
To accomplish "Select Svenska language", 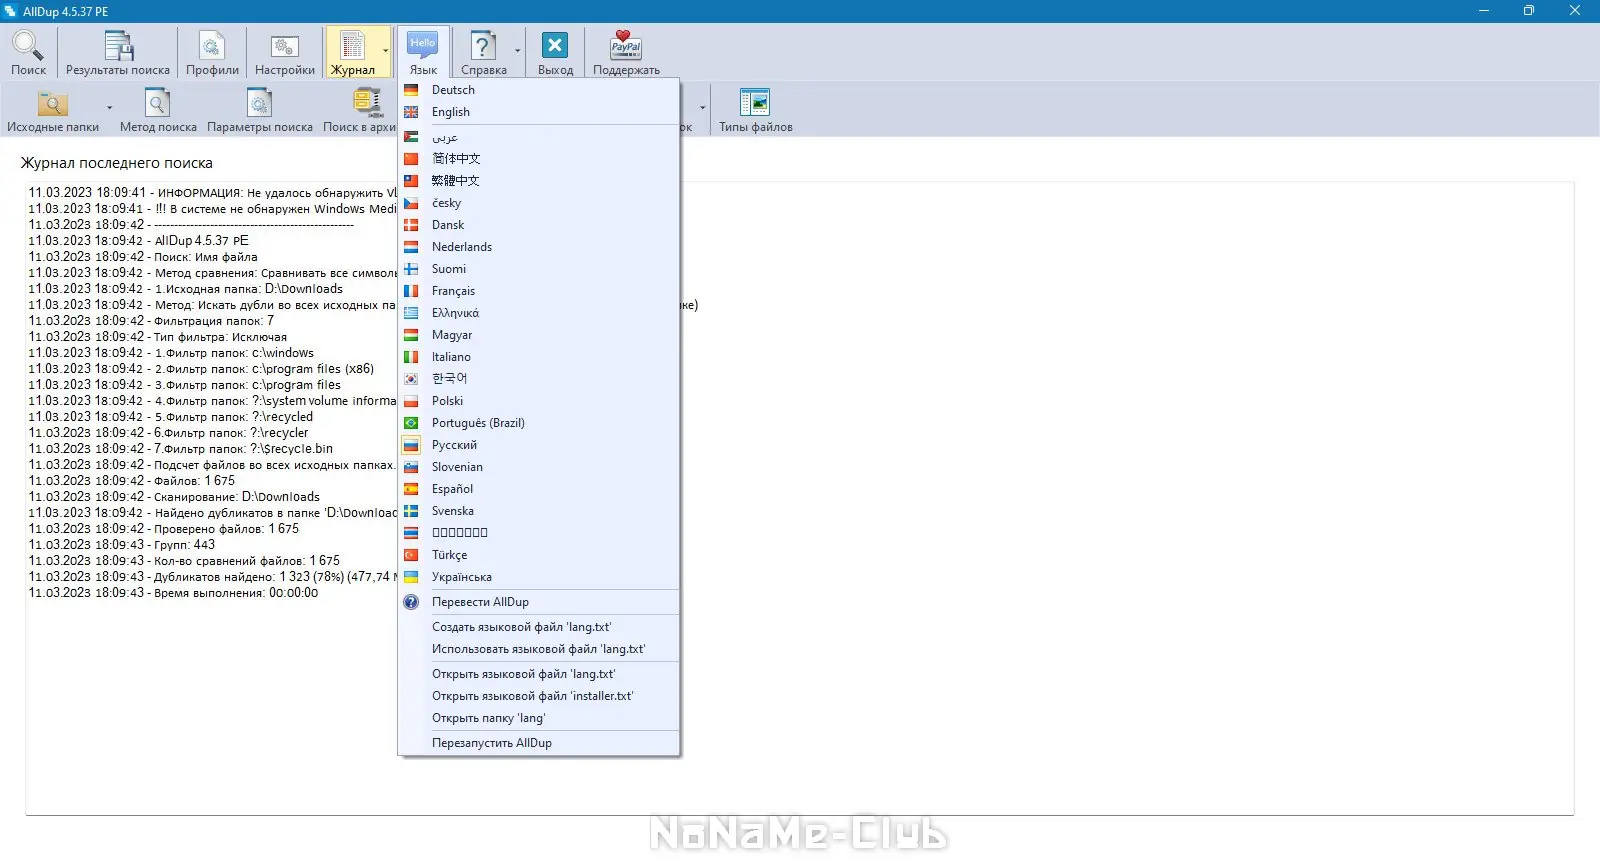I will pyautogui.click(x=539, y=511).
